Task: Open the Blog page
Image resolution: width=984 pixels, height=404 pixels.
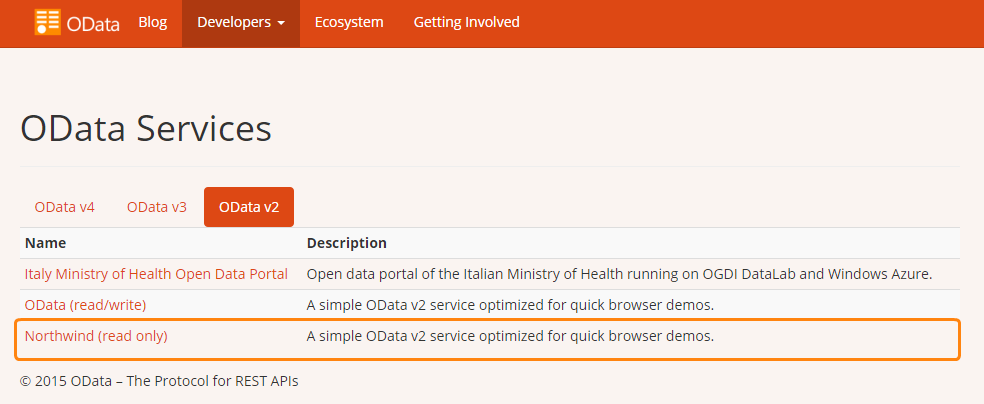Action: point(152,23)
